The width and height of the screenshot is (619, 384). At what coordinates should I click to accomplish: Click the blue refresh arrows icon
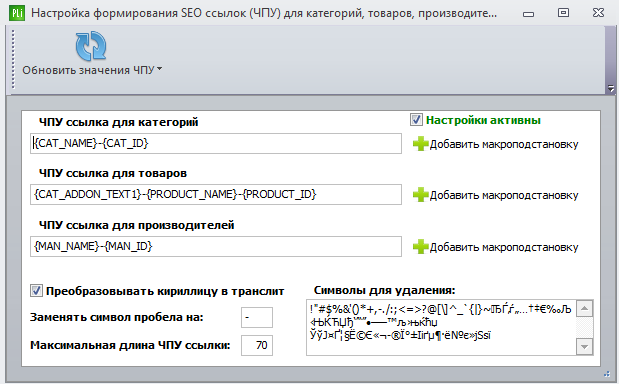point(91,46)
